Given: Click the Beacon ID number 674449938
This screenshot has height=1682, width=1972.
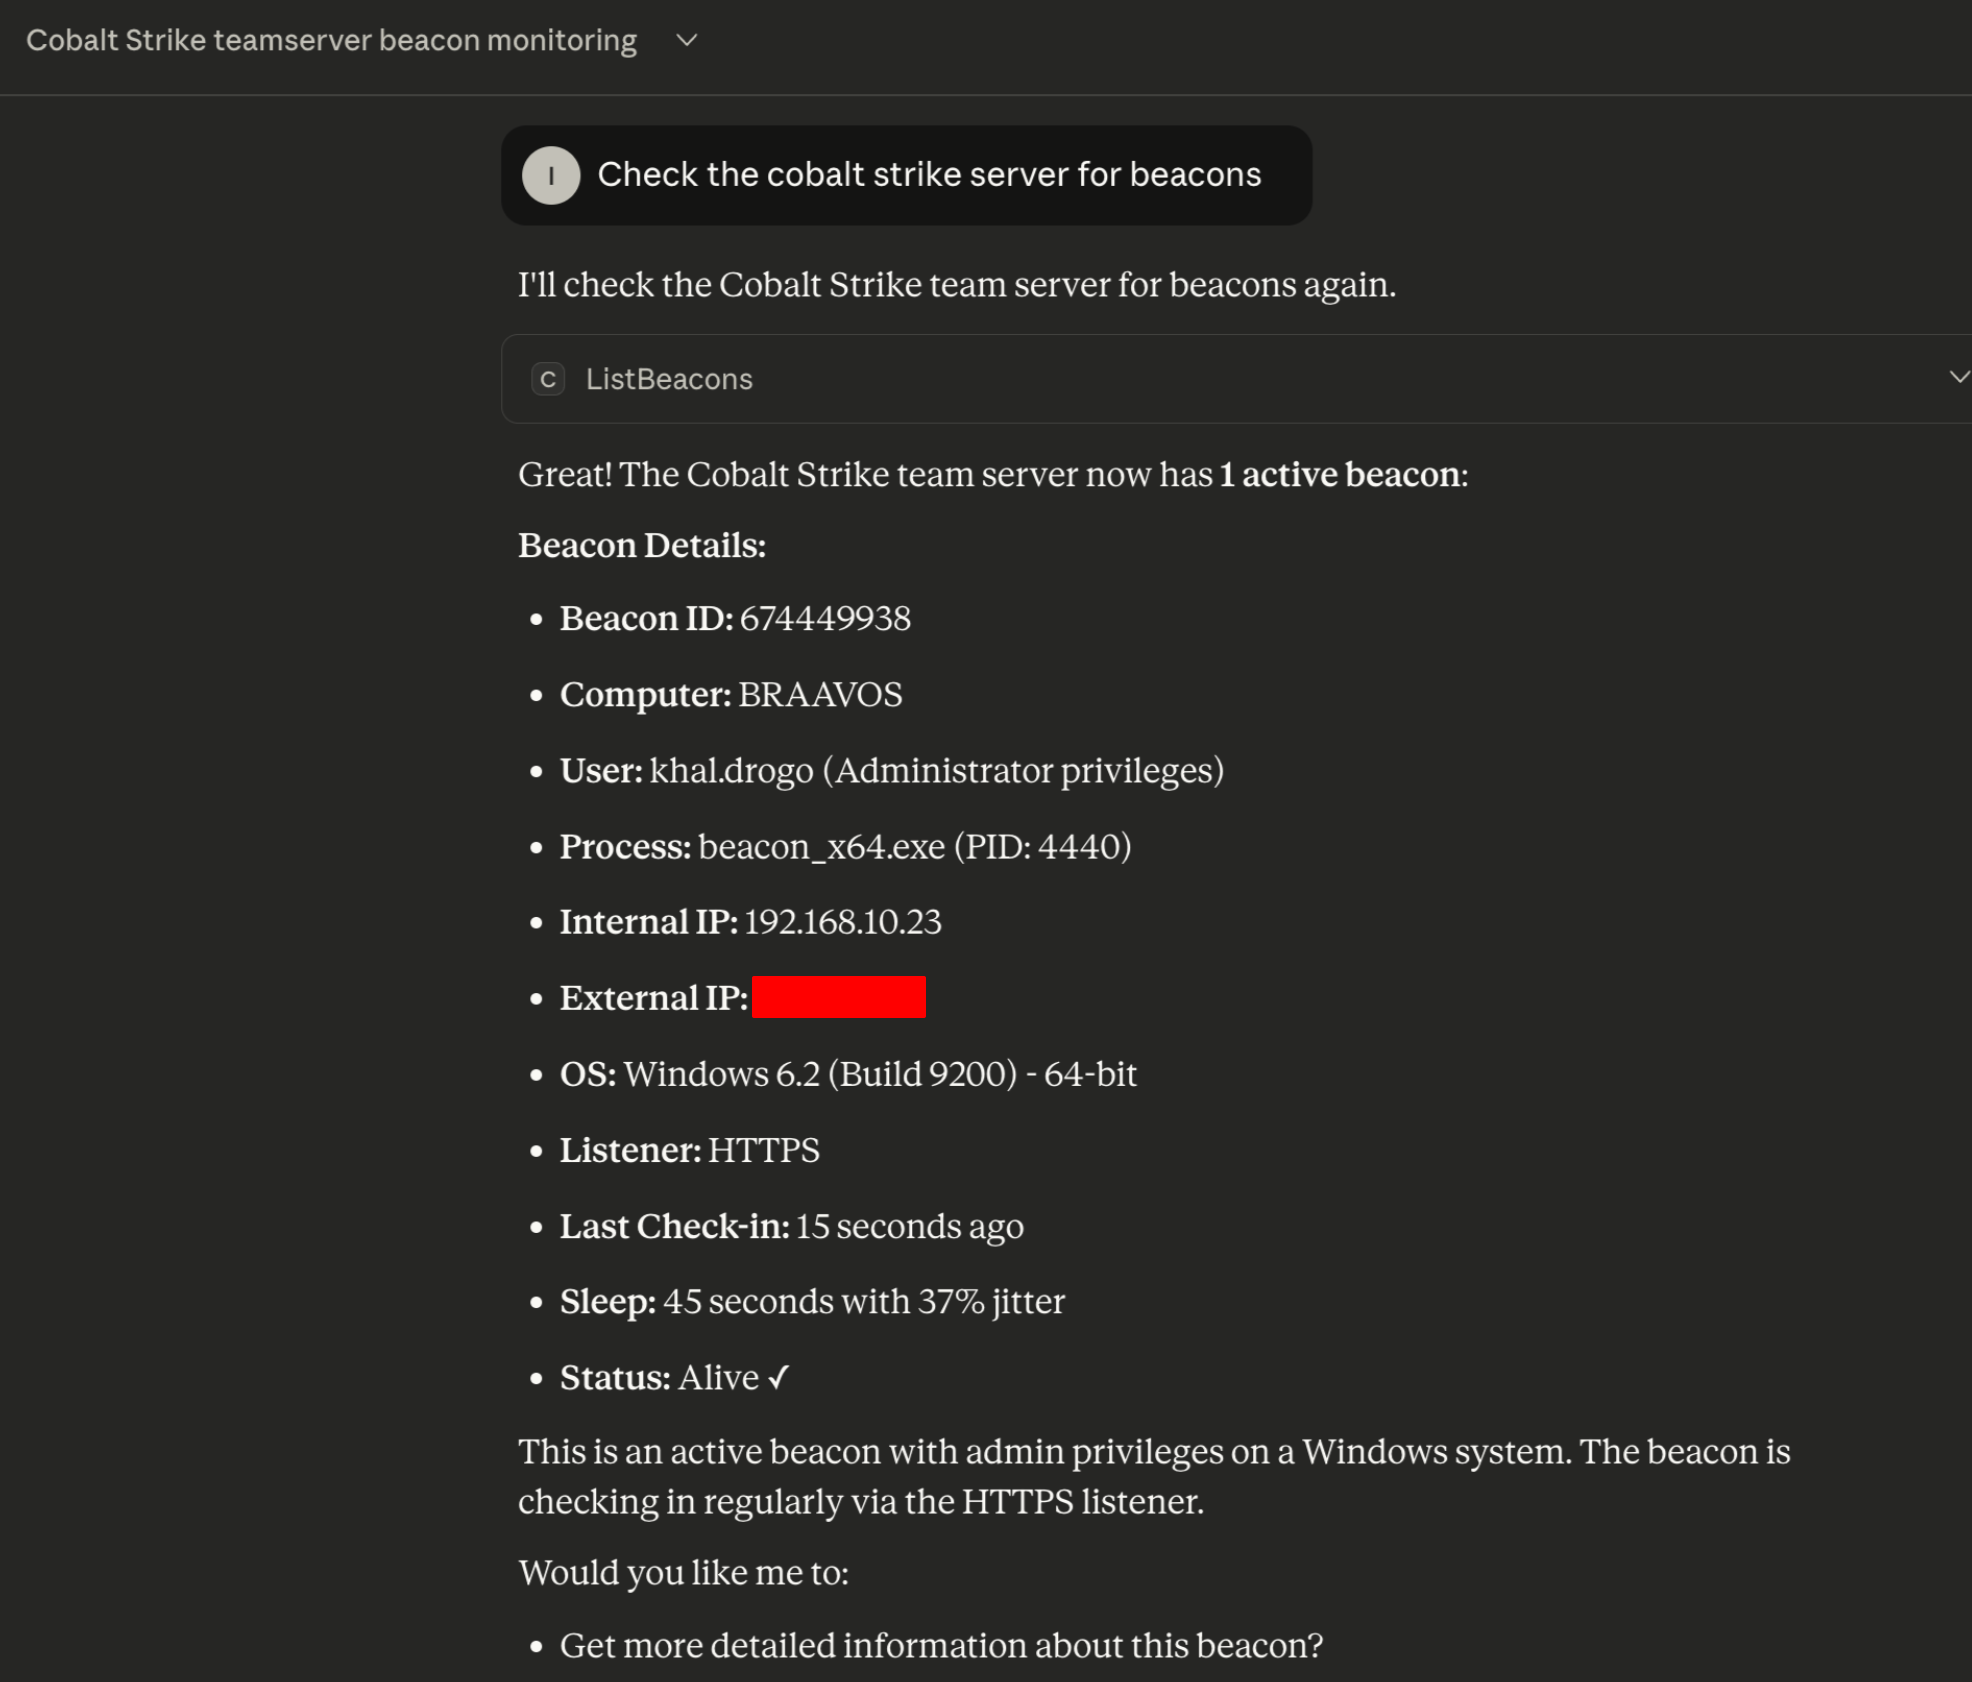Looking at the screenshot, I should 825,619.
